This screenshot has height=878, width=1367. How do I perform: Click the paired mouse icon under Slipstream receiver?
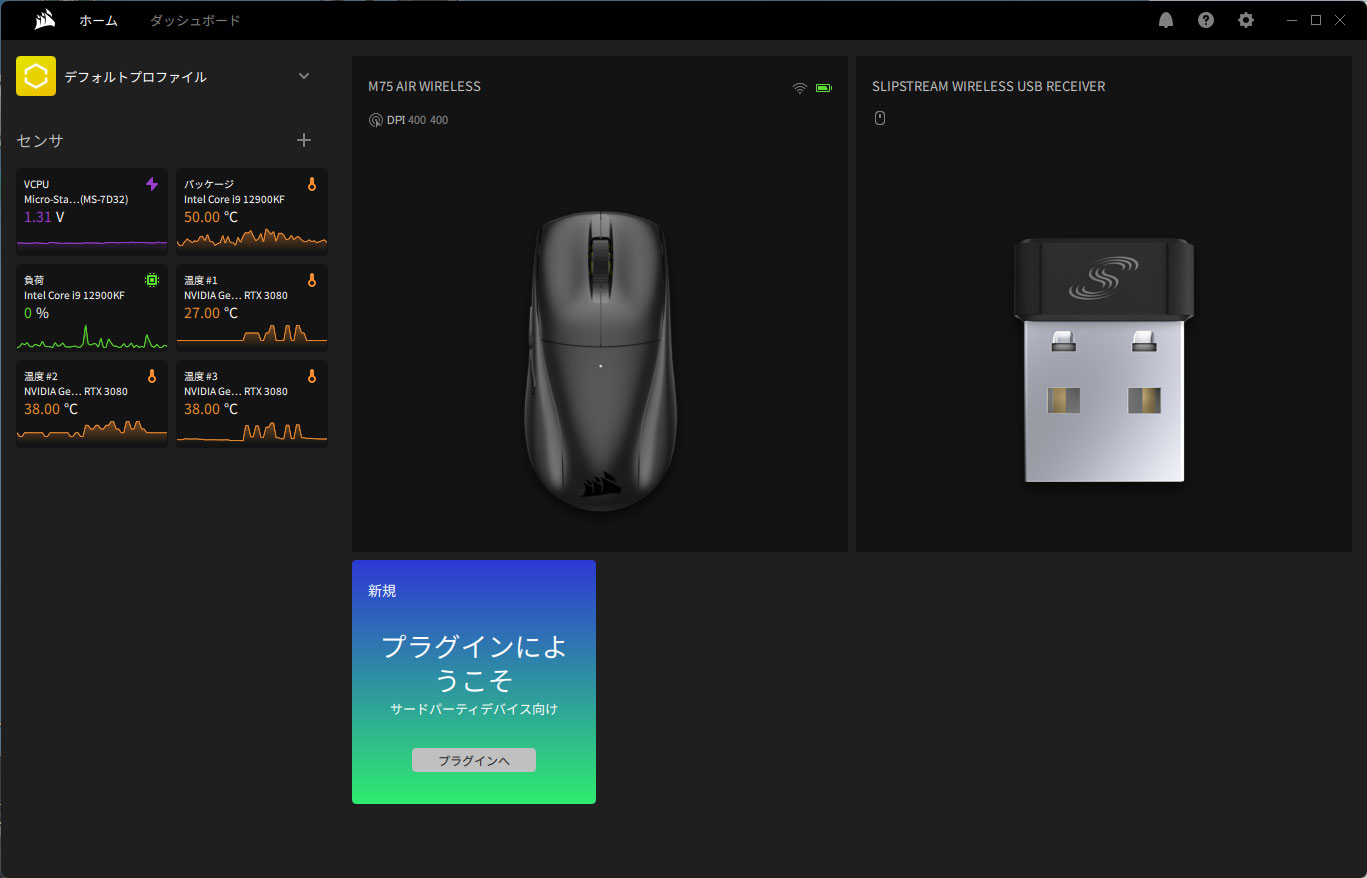click(880, 118)
